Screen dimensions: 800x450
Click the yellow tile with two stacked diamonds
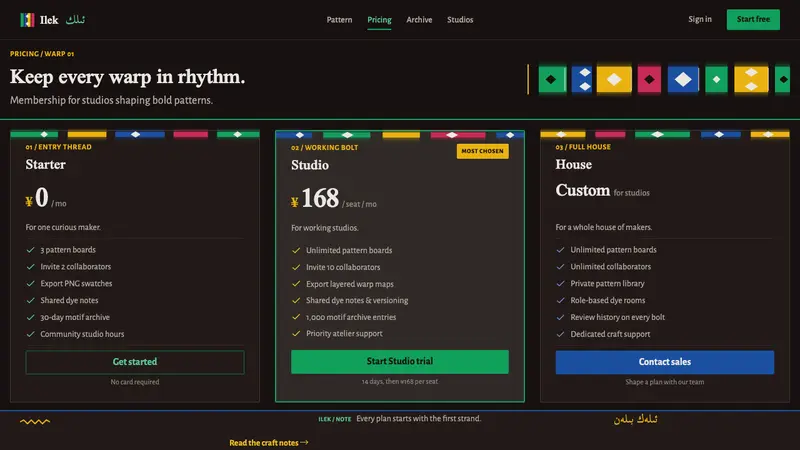[x=751, y=79]
